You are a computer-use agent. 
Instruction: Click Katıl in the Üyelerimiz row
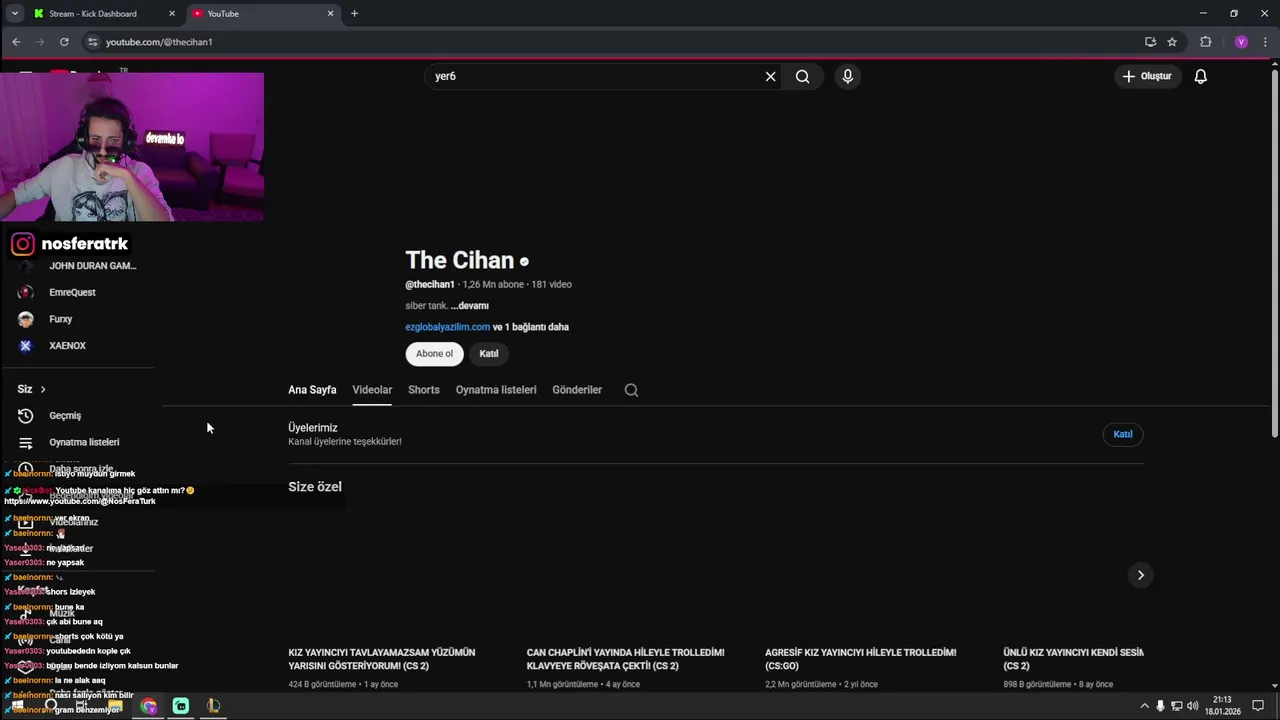1123,434
